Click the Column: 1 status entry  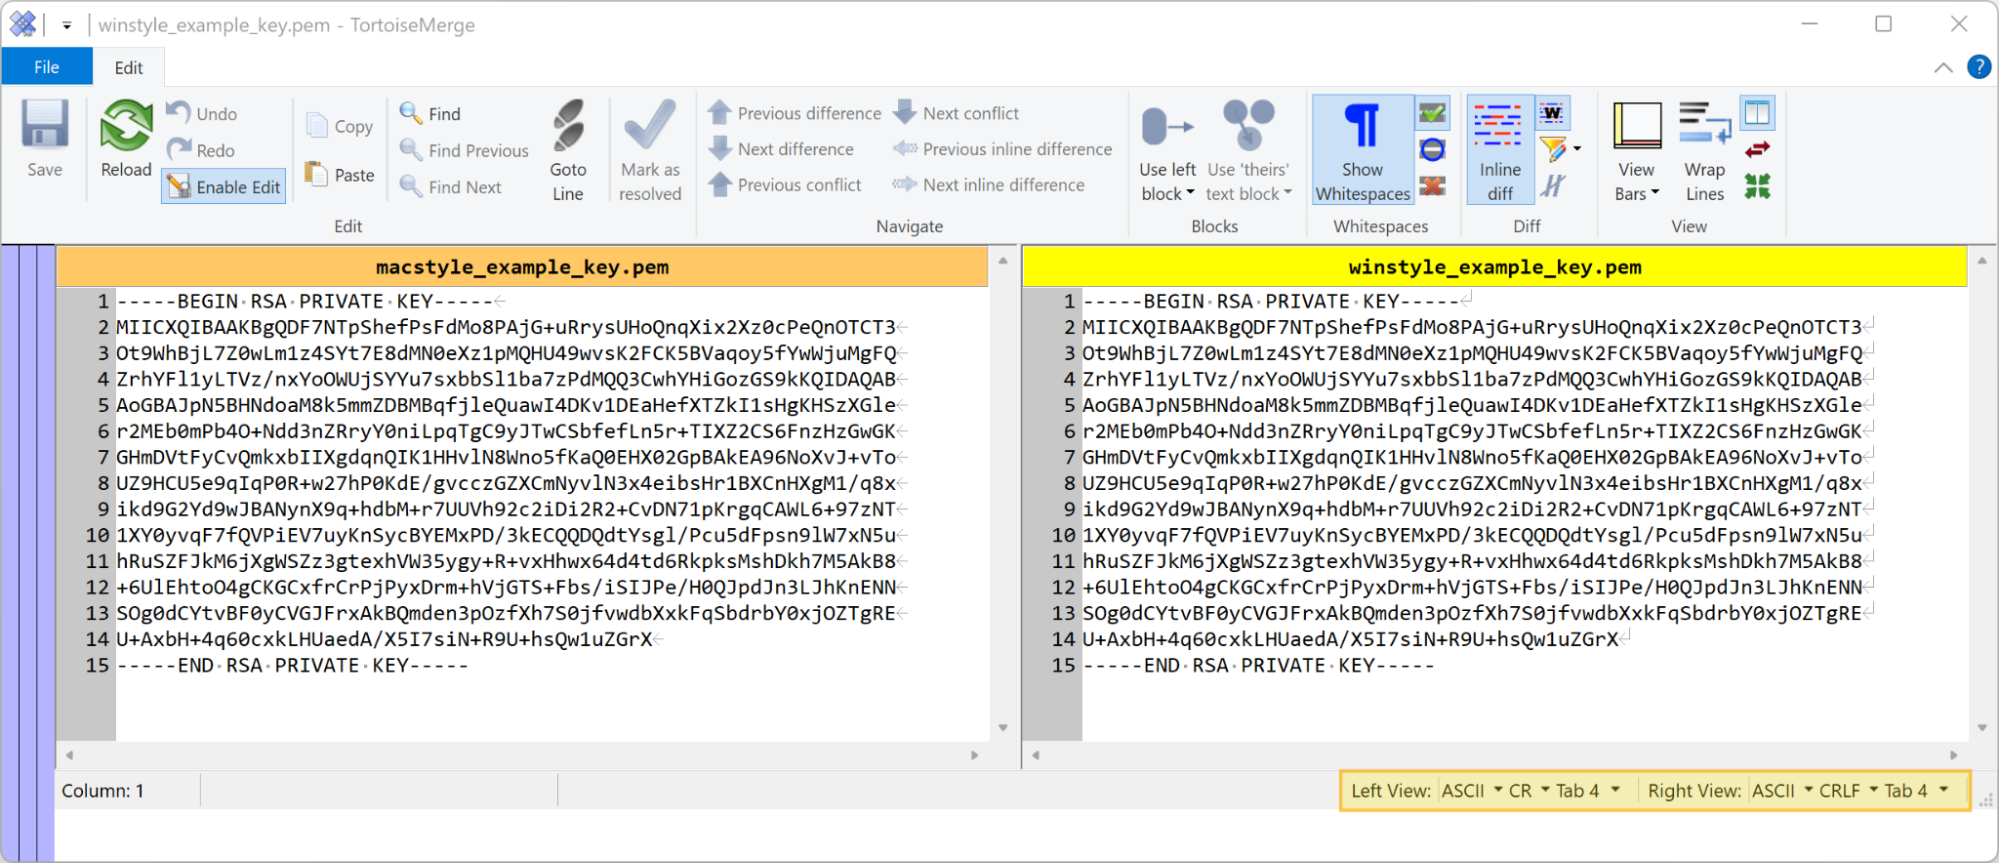pyautogui.click(x=103, y=791)
